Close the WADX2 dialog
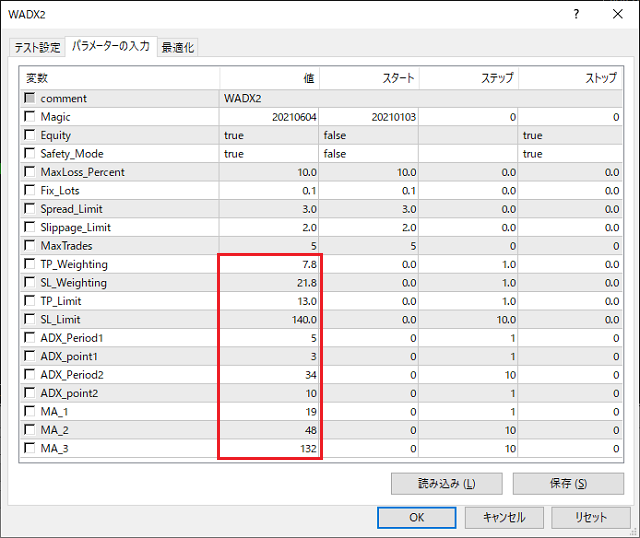 [618, 14]
